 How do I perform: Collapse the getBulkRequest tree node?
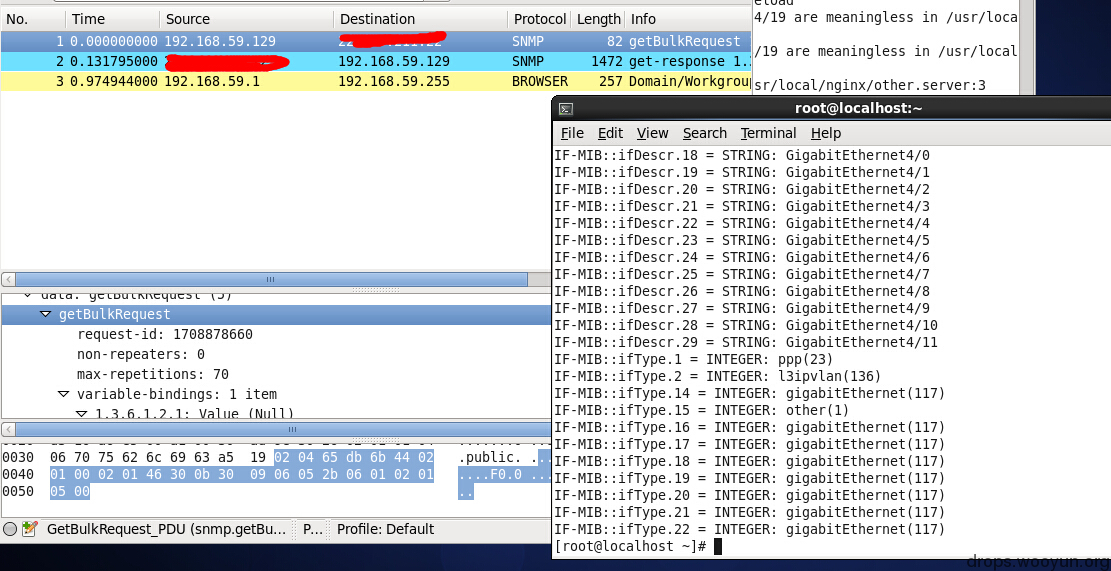[45, 315]
